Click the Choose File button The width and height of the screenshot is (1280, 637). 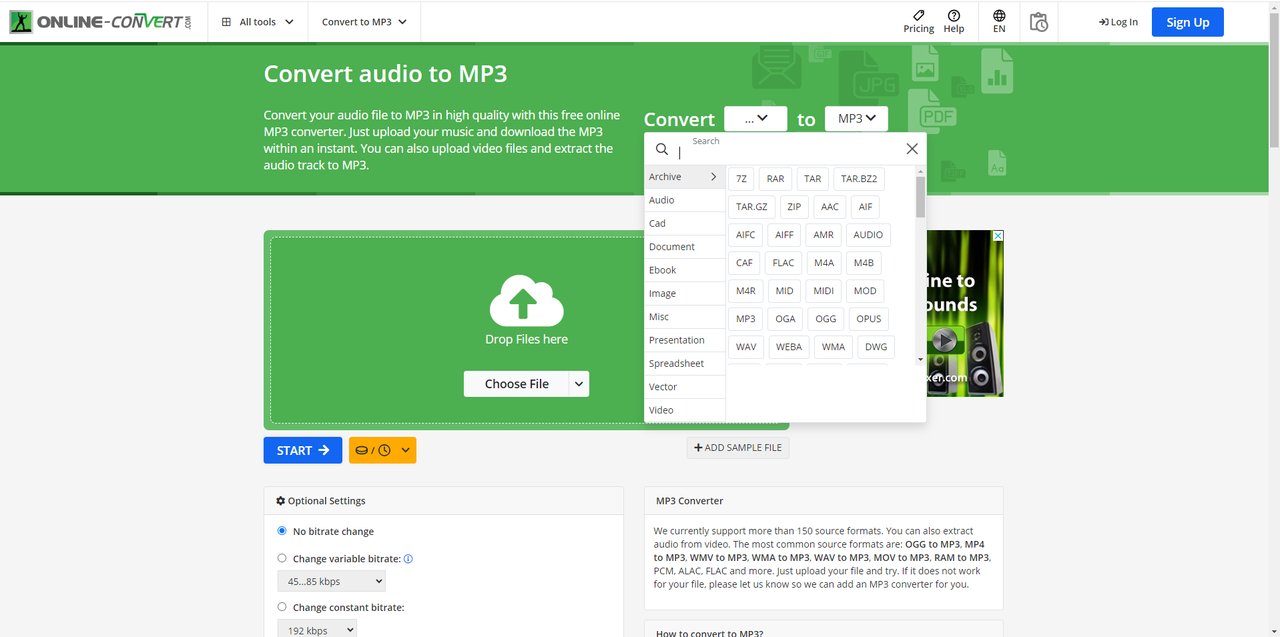[x=516, y=384]
